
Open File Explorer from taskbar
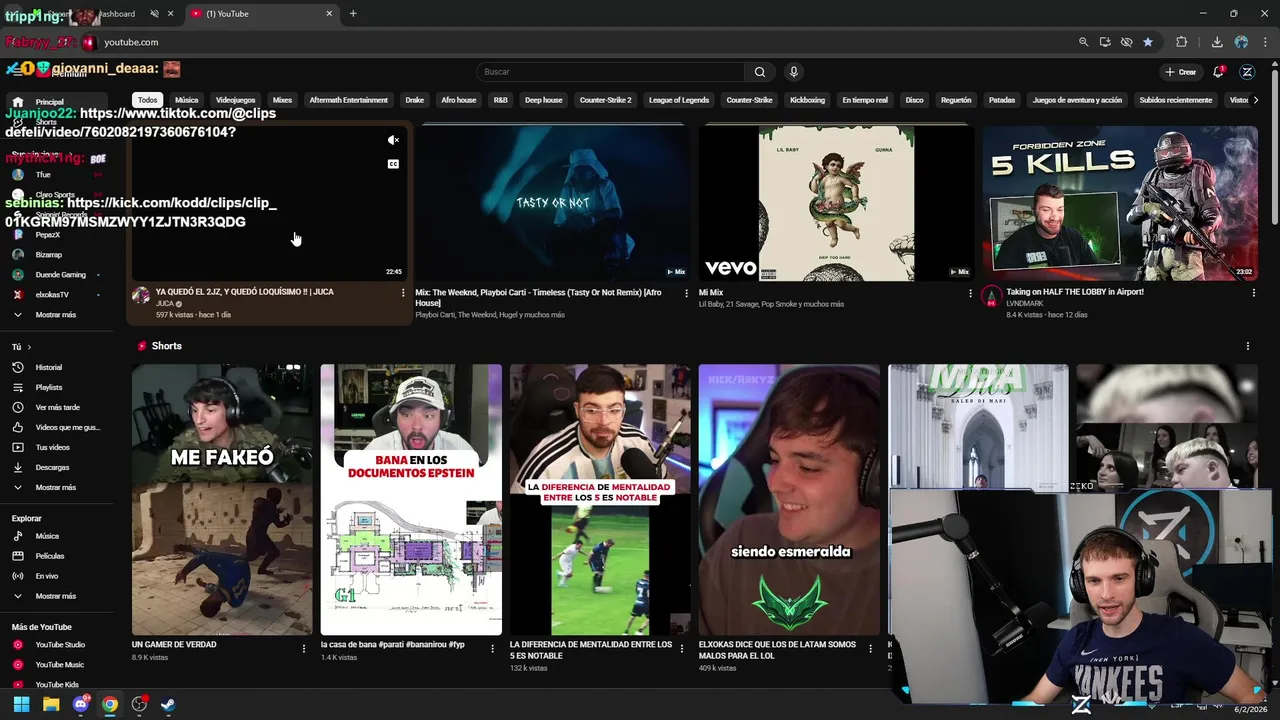pyautogui.click(x=51, y=705)
